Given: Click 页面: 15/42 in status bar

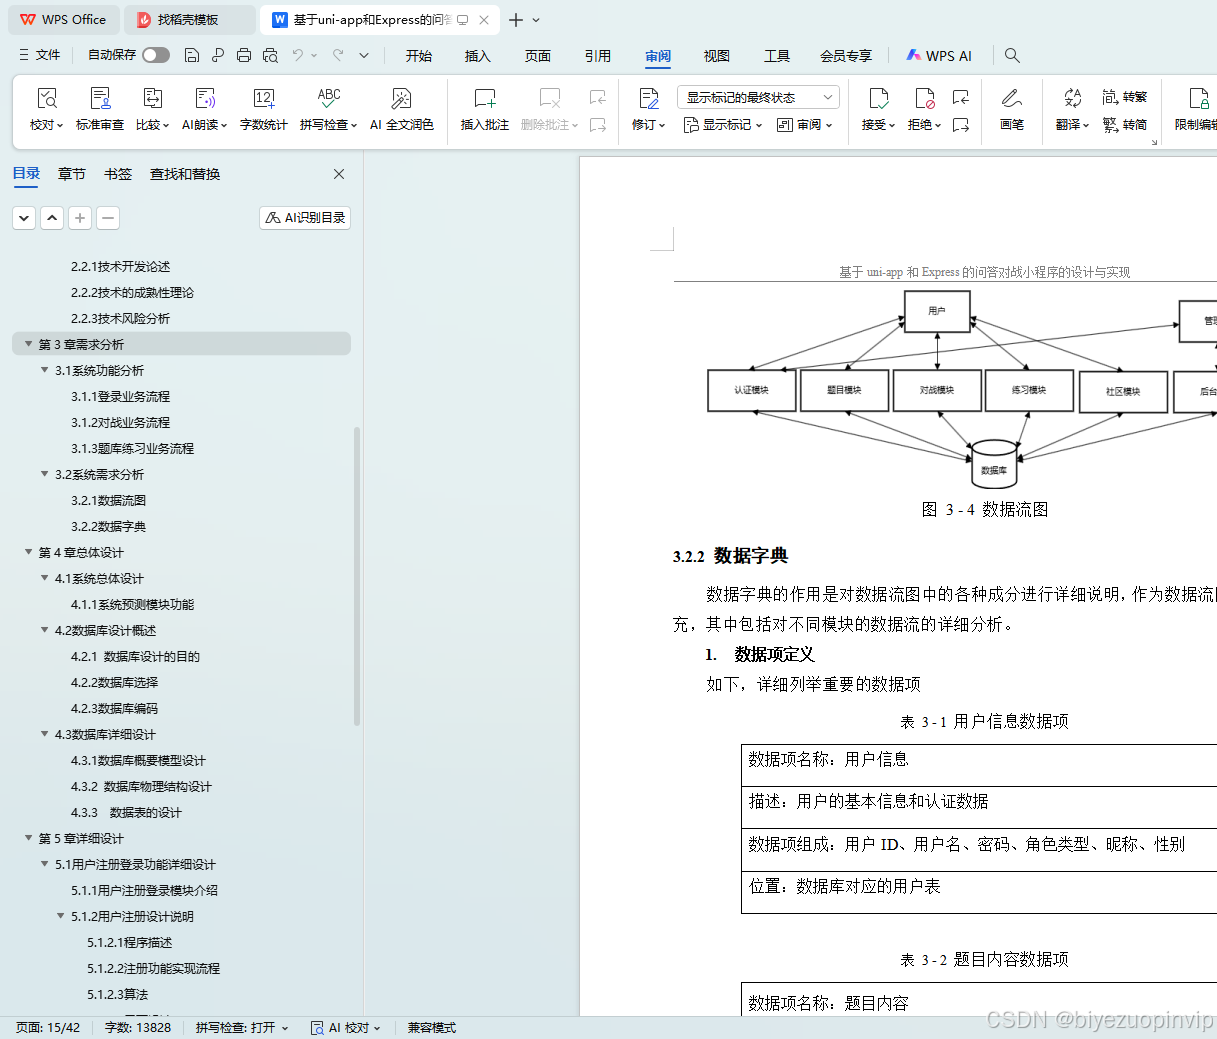Looking at the screenshot, I should pyautogui.click(x=48, y=1028).
